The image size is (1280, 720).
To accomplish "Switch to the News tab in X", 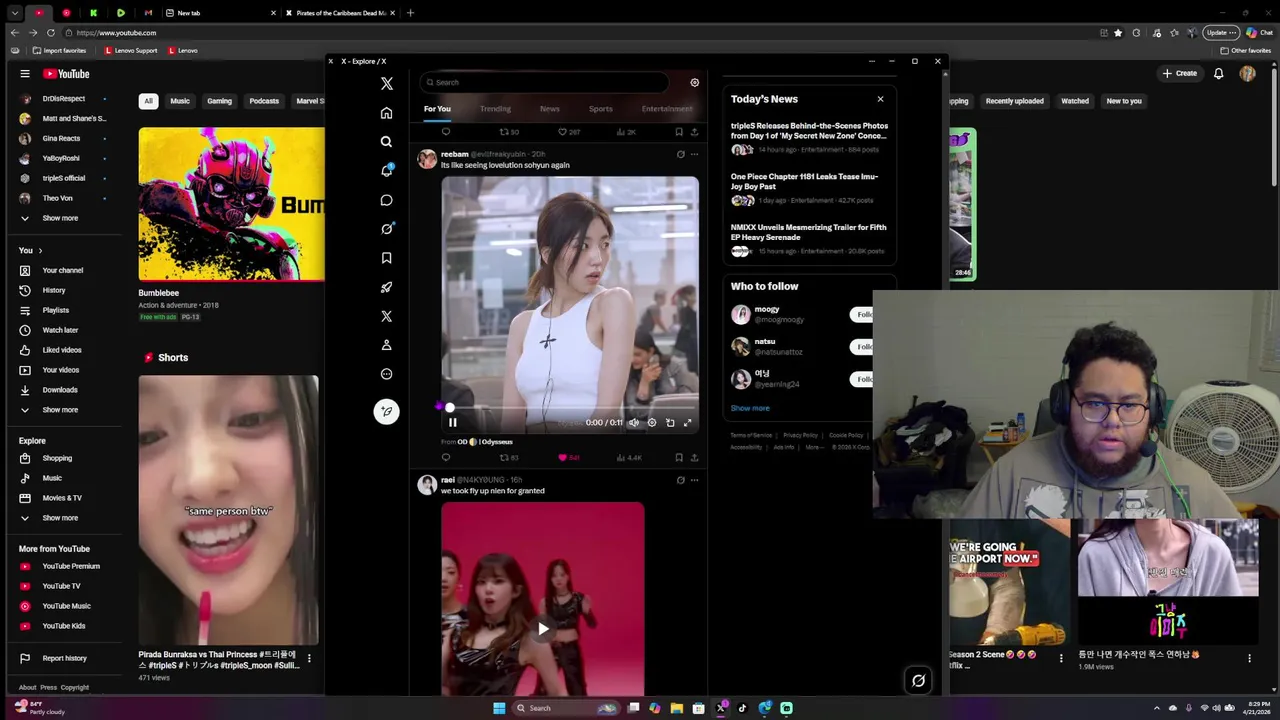I will [x=550, y=109].
